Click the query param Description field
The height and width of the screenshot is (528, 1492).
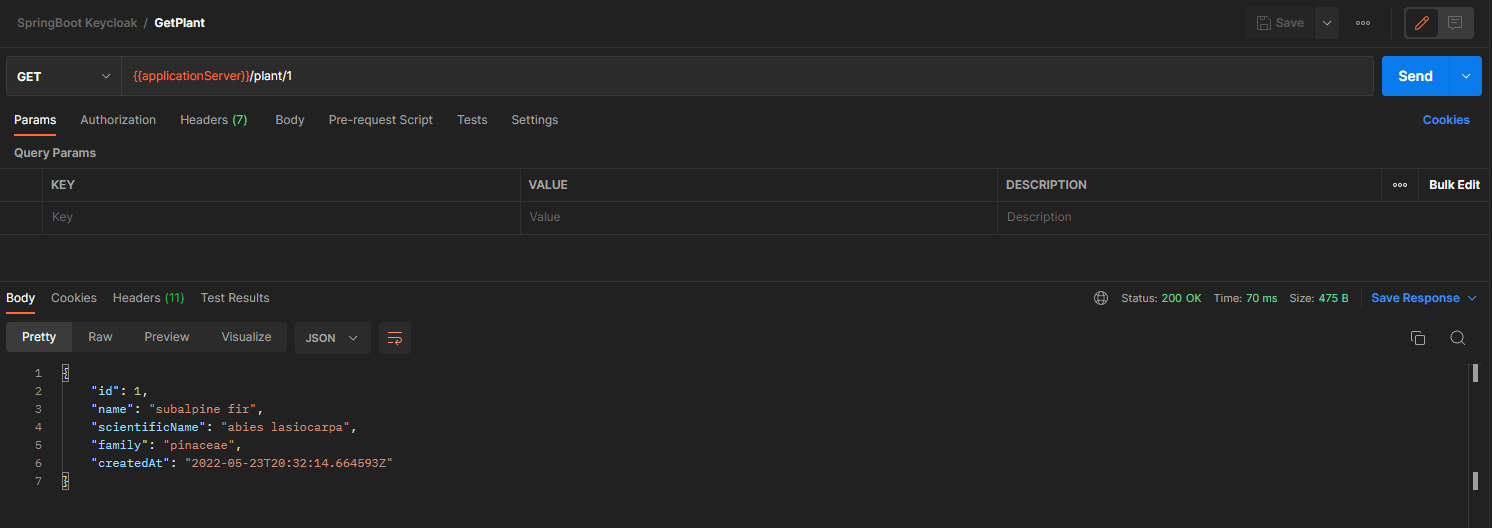pos(1244,217)
